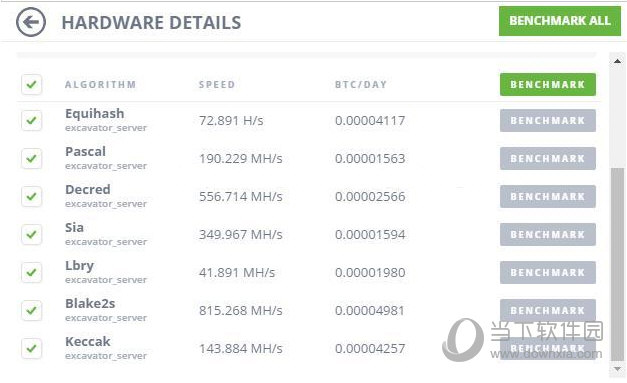Select the Blake2s algorithm name
This screenshot has width=627, height=383.
click(90, 303)
